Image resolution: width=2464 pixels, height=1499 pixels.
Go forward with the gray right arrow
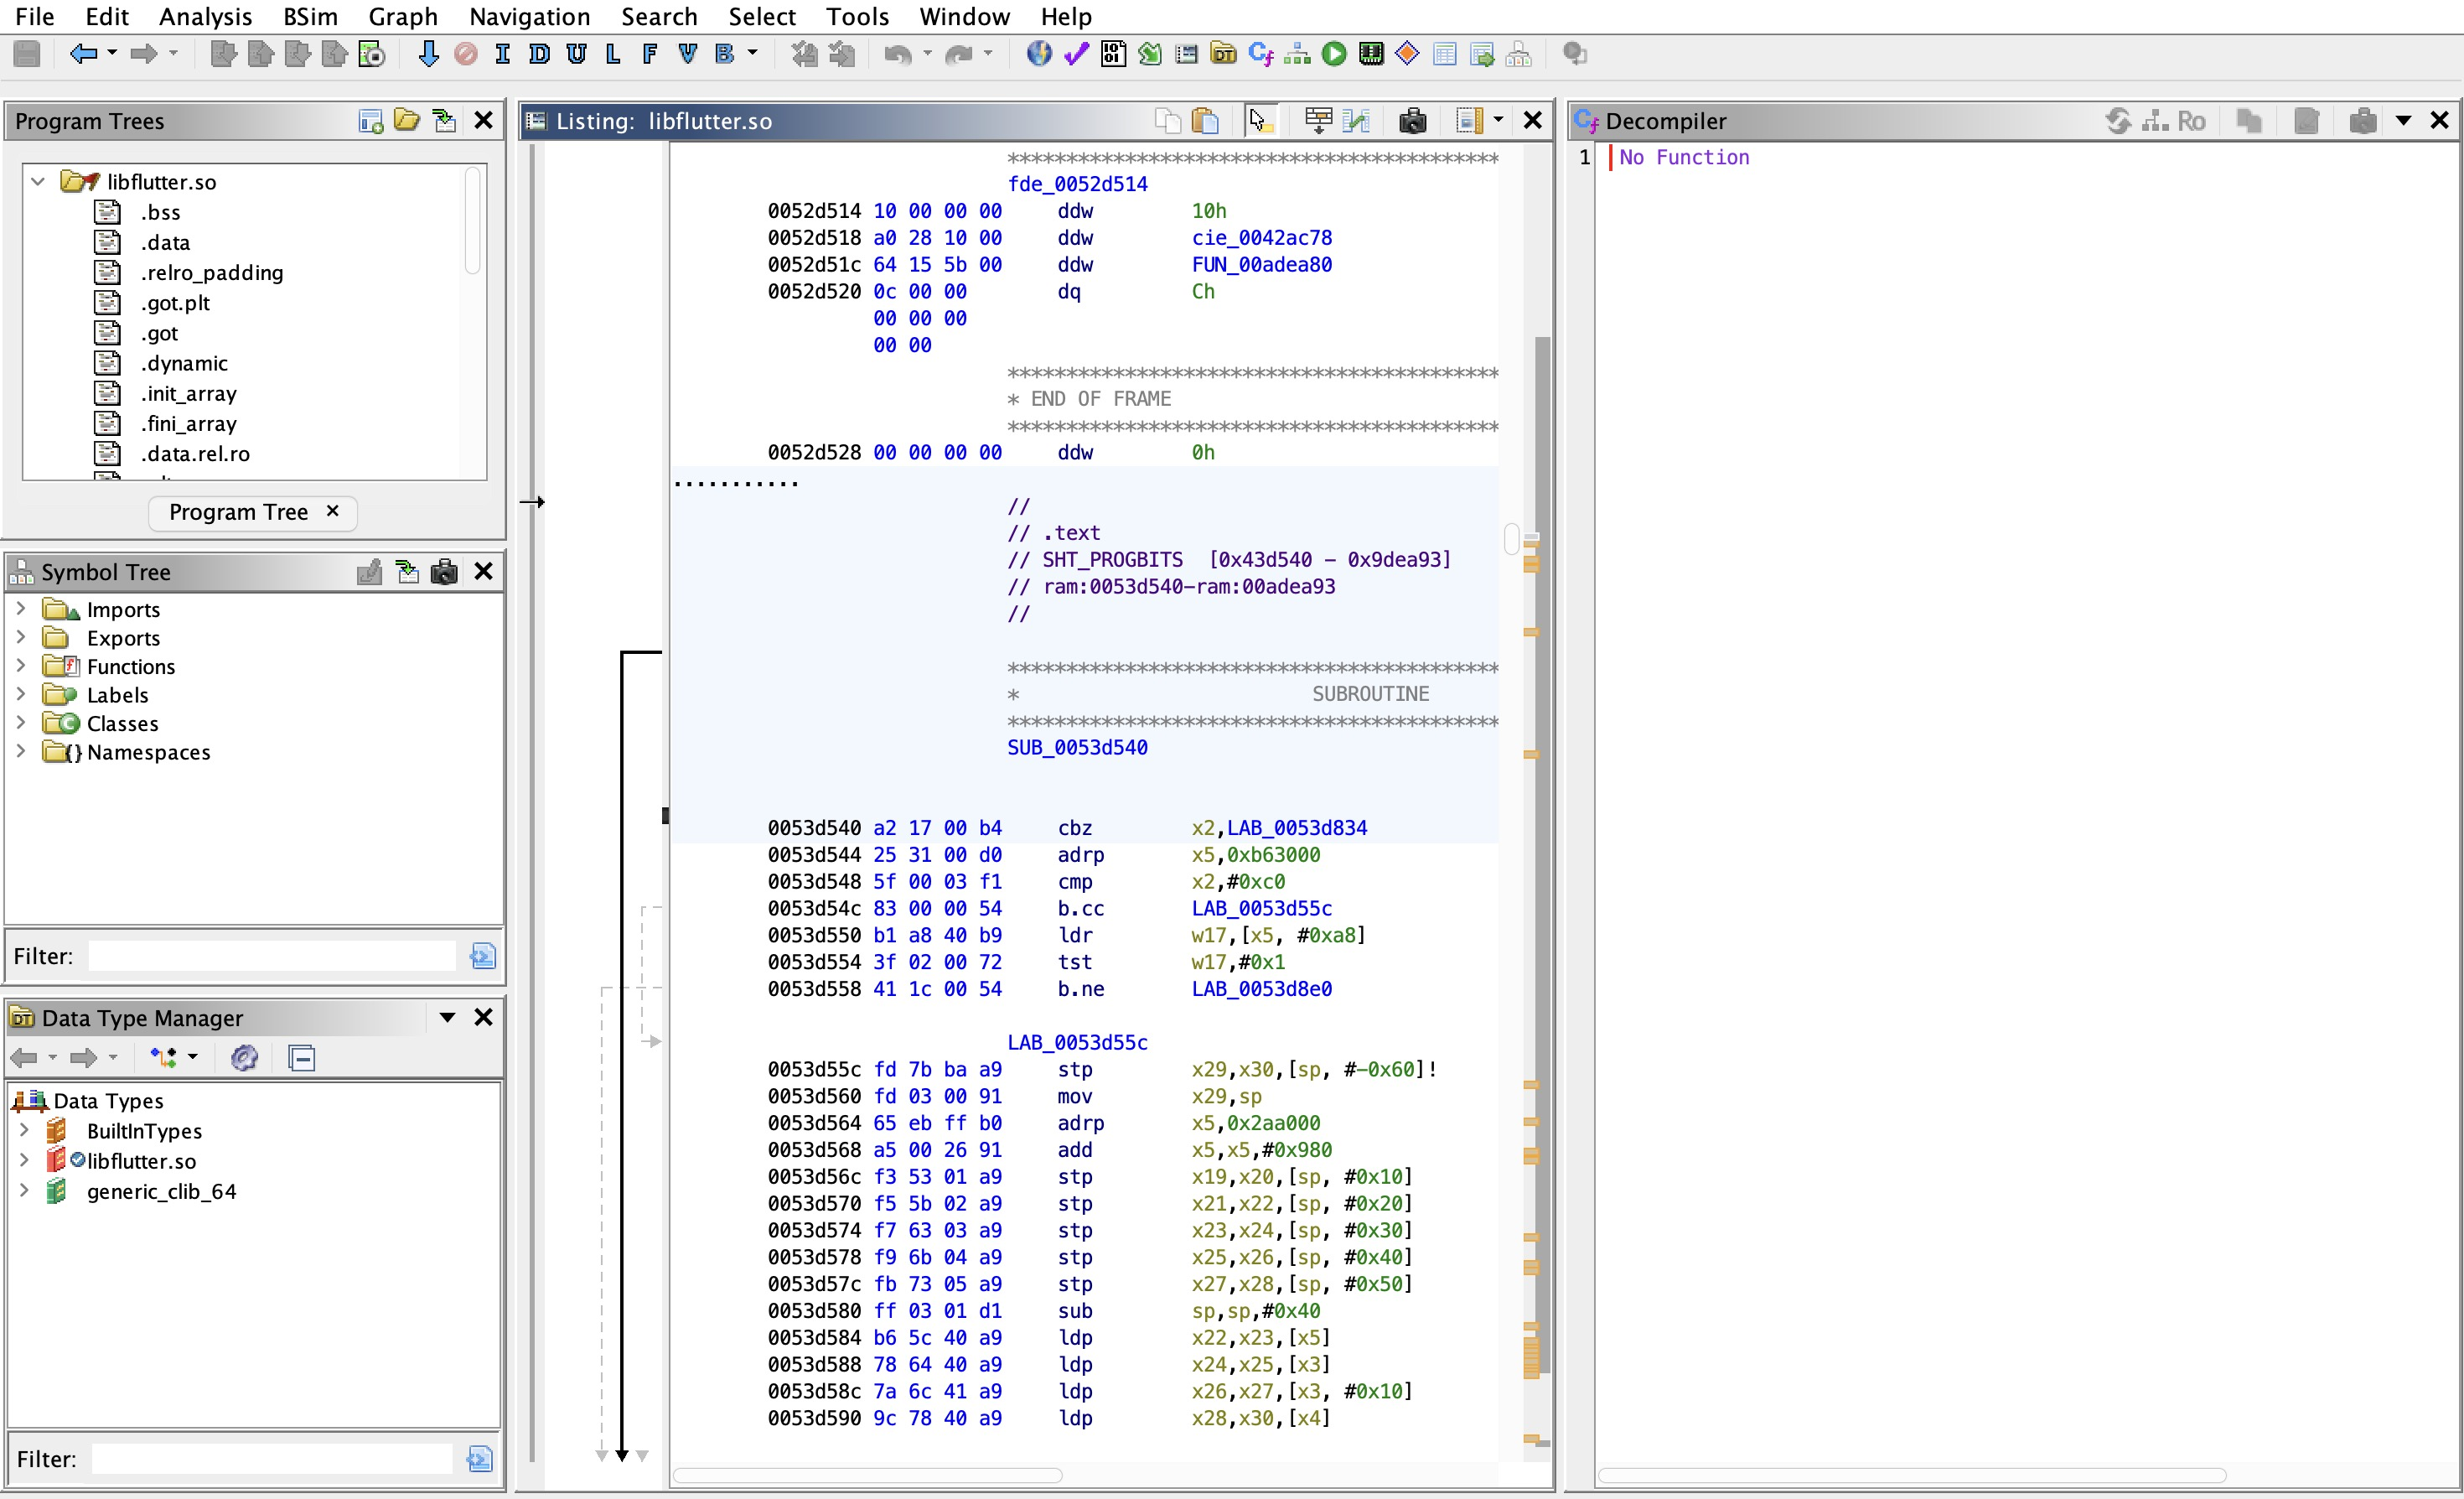(x=144, y=54)
